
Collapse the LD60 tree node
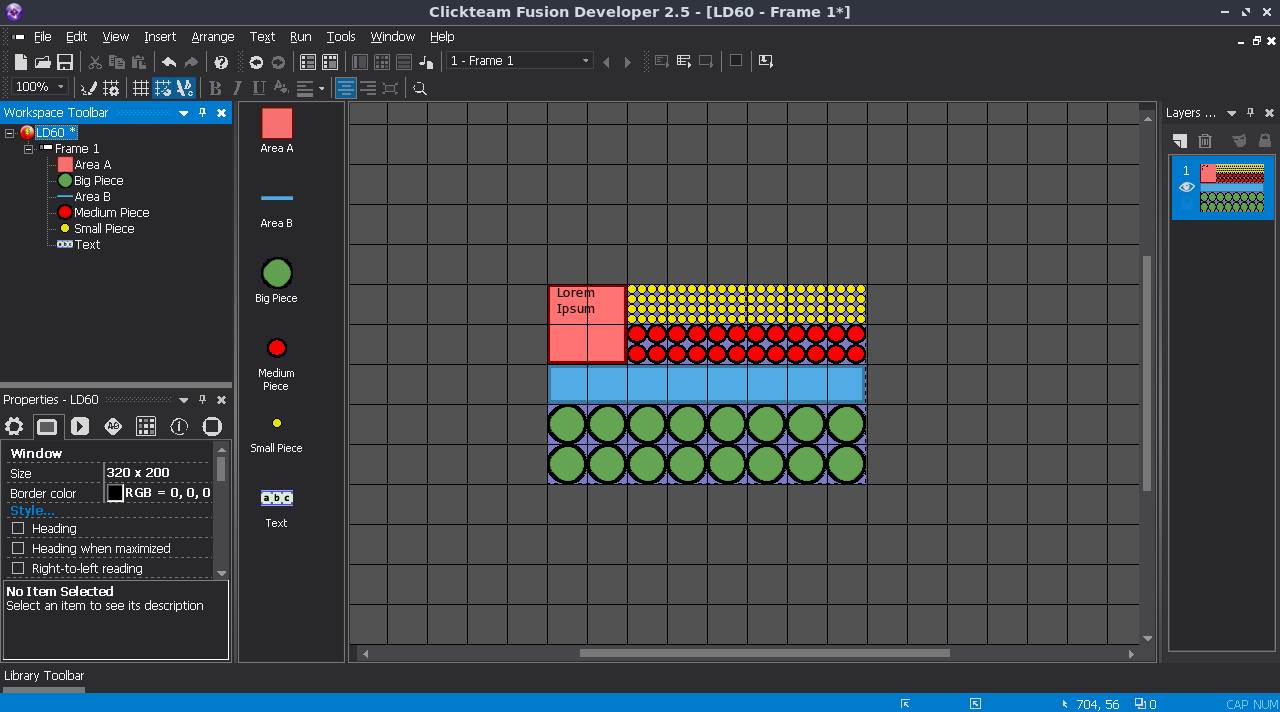pyautogui.click(x=10, y=133)
